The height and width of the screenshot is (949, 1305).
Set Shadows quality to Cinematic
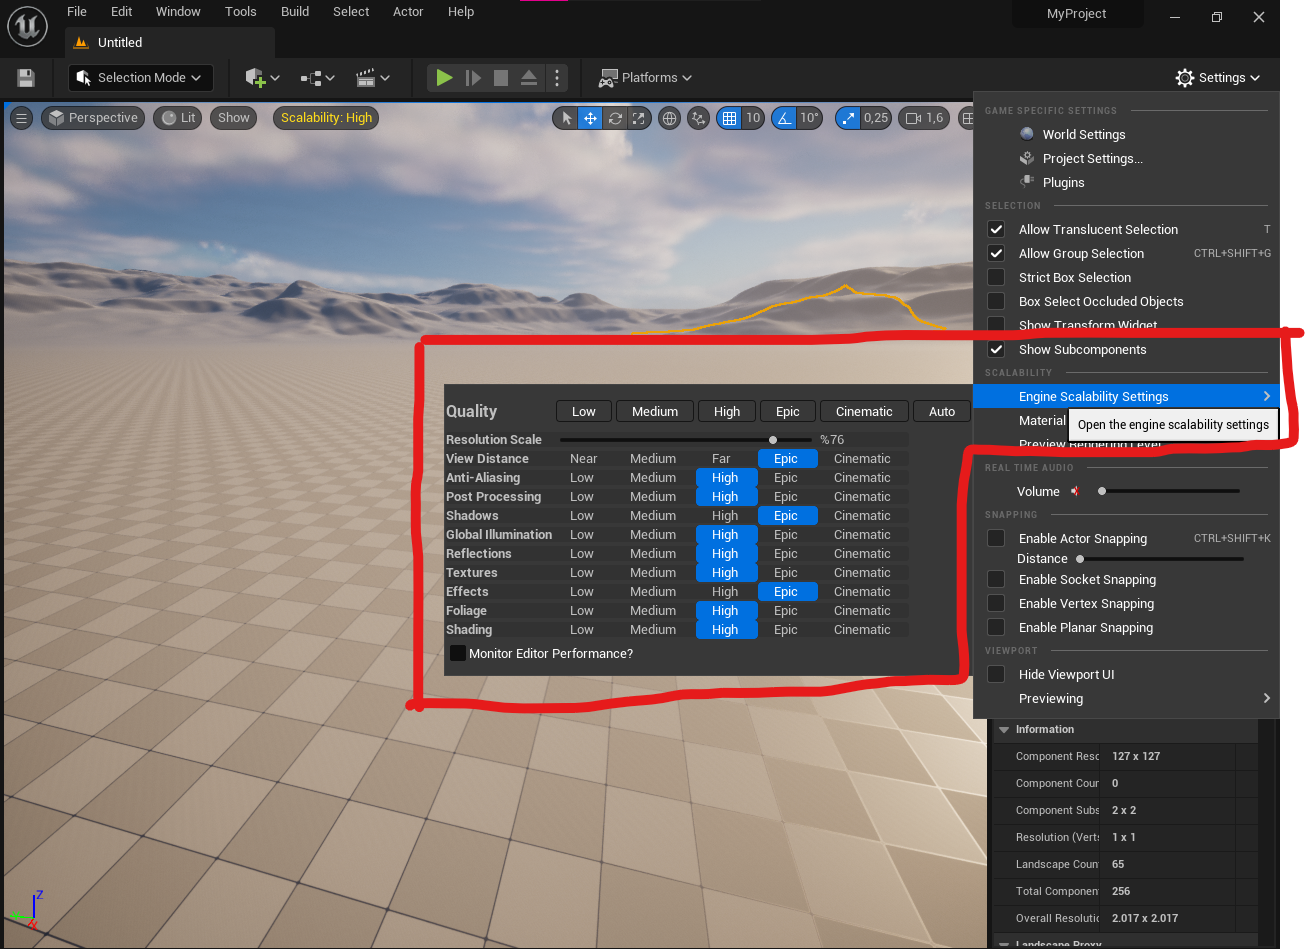pos(862,516)
